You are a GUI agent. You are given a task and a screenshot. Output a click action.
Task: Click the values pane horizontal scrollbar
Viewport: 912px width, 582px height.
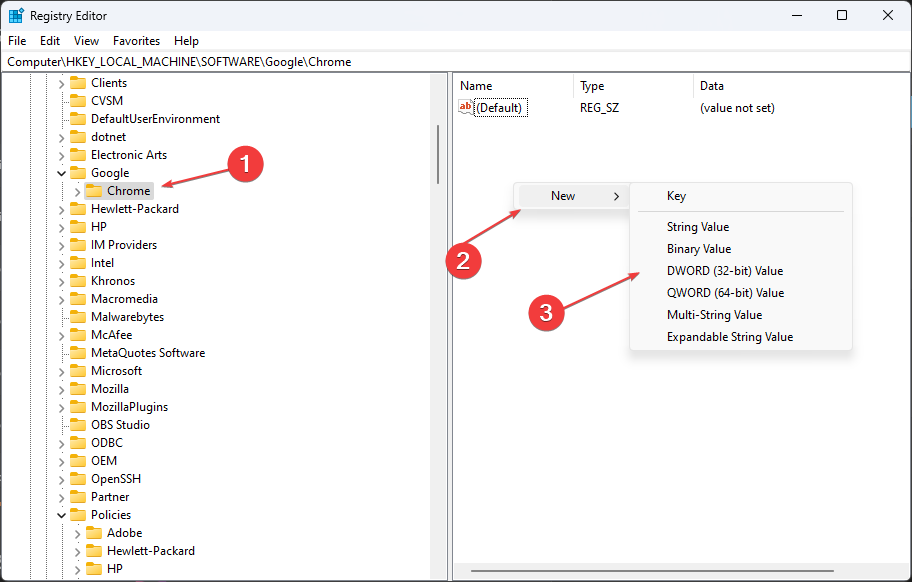652,571
